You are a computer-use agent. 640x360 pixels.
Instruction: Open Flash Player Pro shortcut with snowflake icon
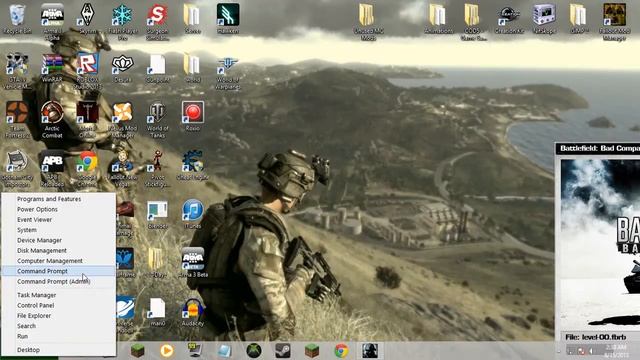[122, 21]
